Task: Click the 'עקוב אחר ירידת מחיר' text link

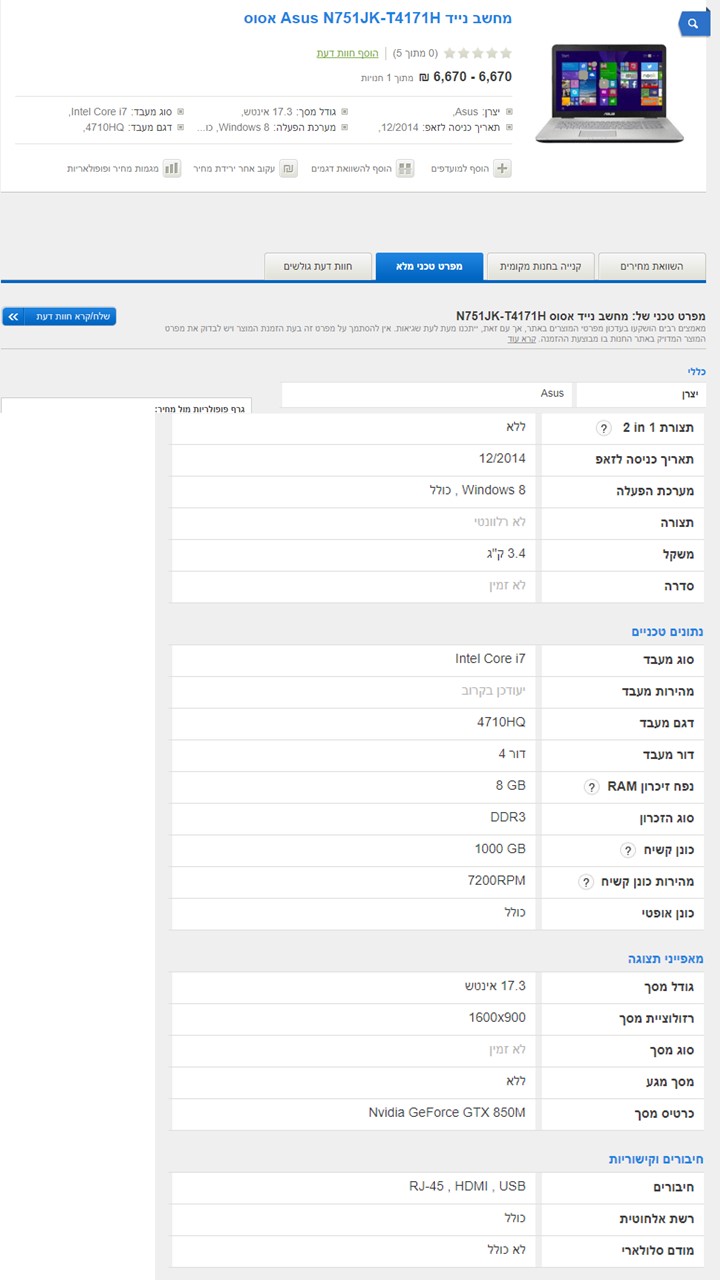Action: (x=234, y=169)
